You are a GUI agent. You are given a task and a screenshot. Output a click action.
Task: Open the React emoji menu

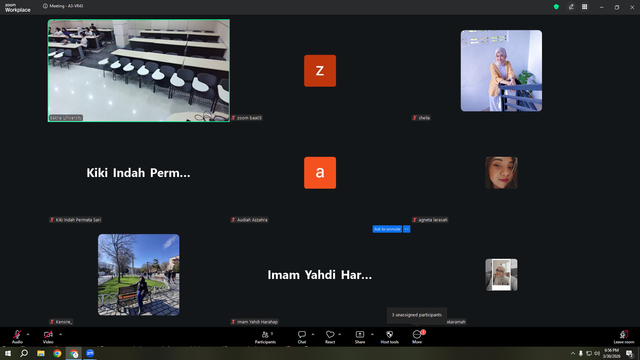(330, 337)
